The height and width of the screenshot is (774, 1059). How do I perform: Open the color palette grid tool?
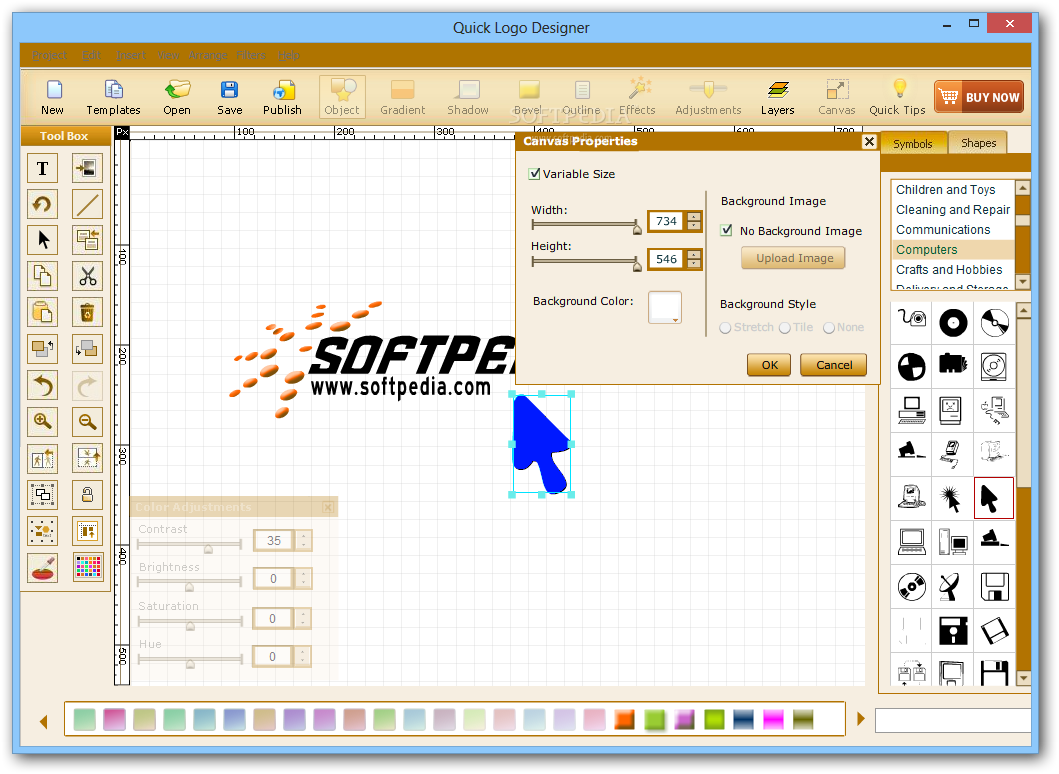point(88,567)
